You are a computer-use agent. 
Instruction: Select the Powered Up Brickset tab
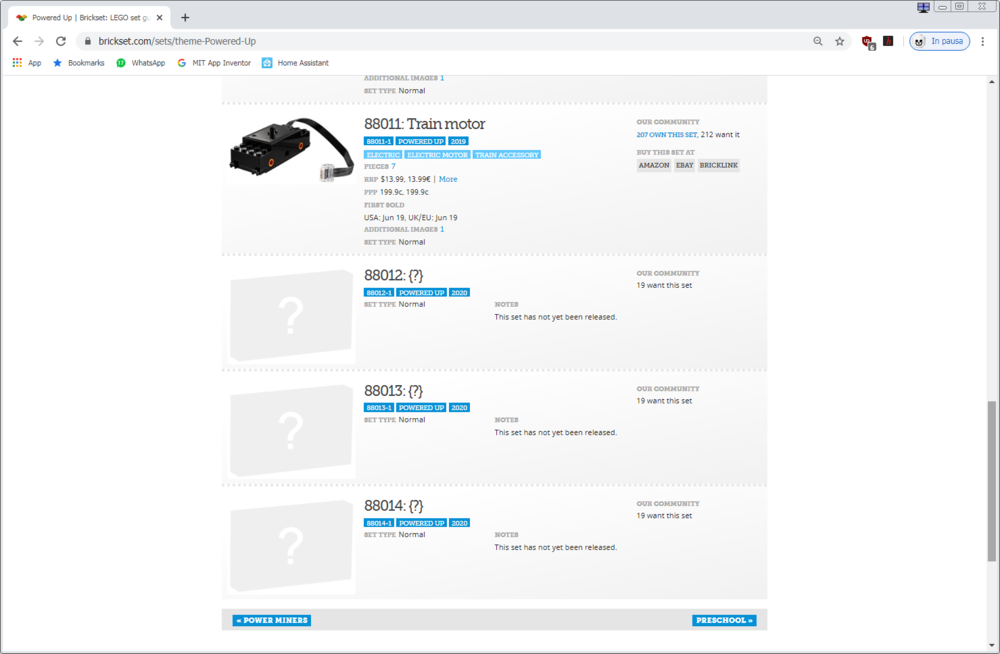pyautogui.click(x=89, y=17)
